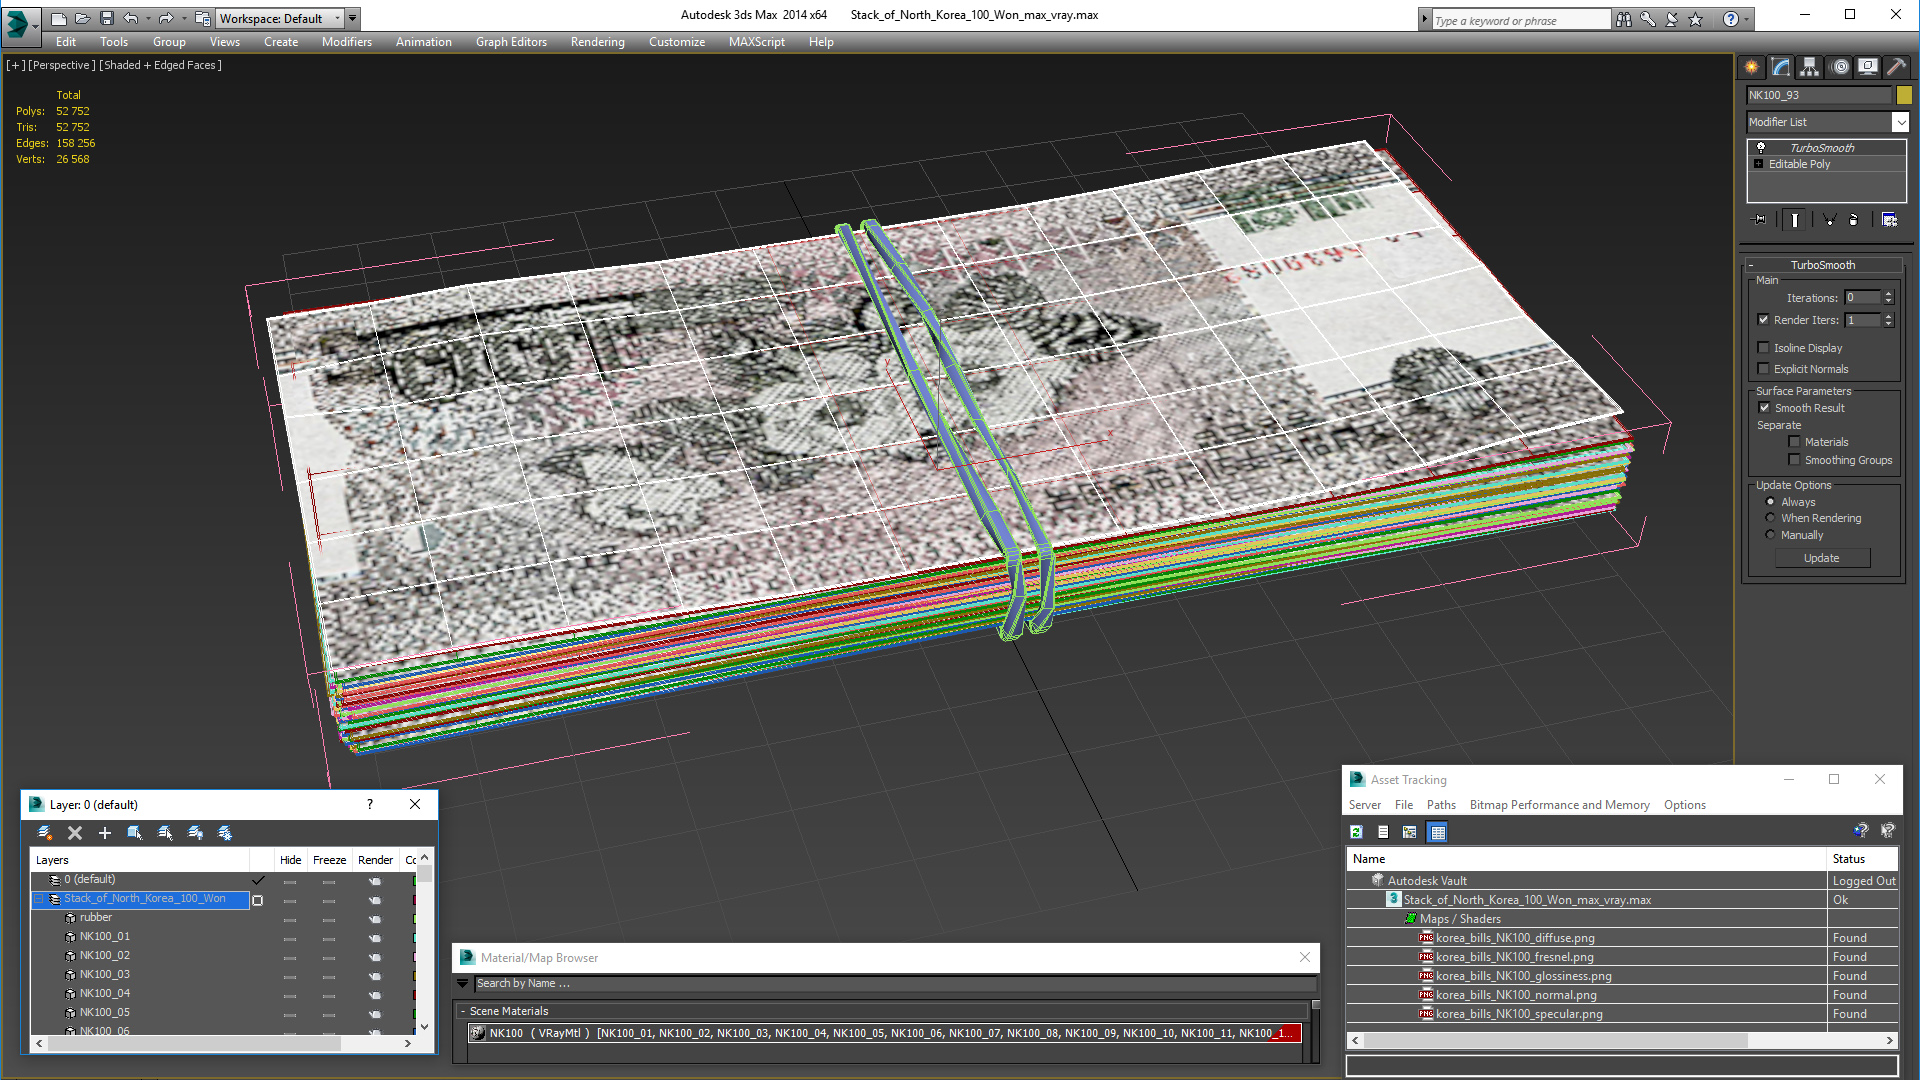The image size is (1920, 1080).
Task: Open the Modifiers menu
Action: pyautogui.click(x=347, y=42)
